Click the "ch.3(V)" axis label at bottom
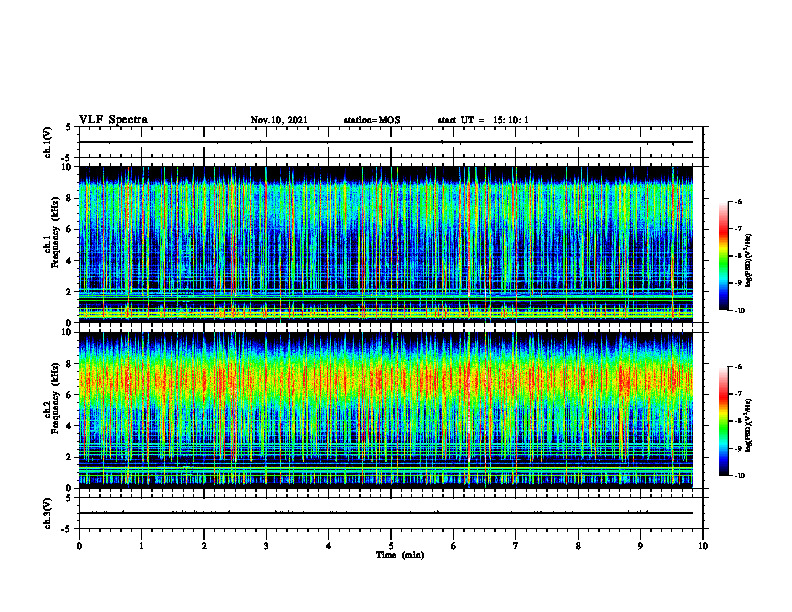 [48, 513]
